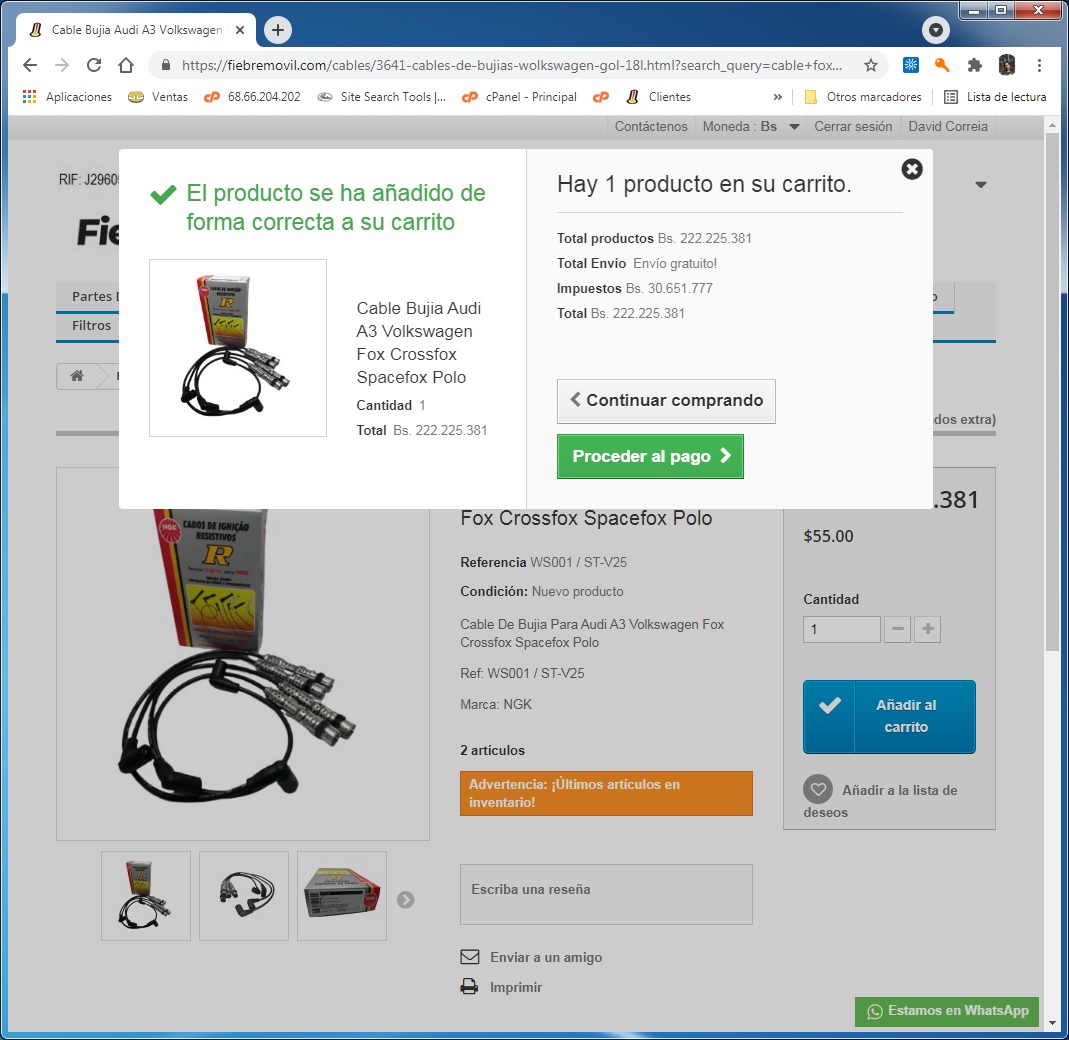Bookmark this page with star icon
The height and width of the screenshot is (1040, 1069).
(871, 65)
